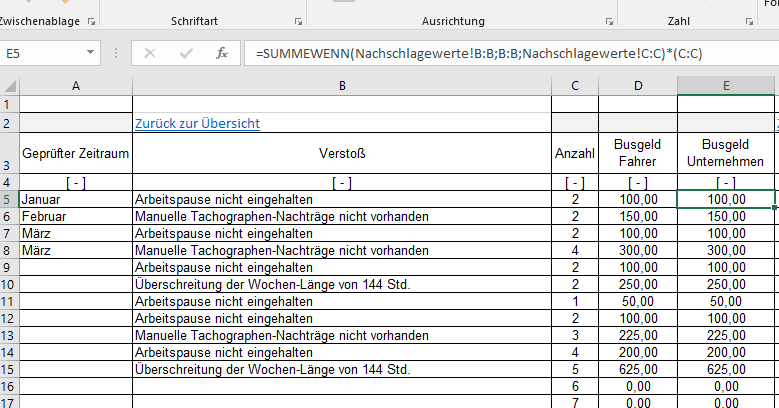
Task: Select Anzahl value 5 in row 15
Action: (x=575, y=369)
